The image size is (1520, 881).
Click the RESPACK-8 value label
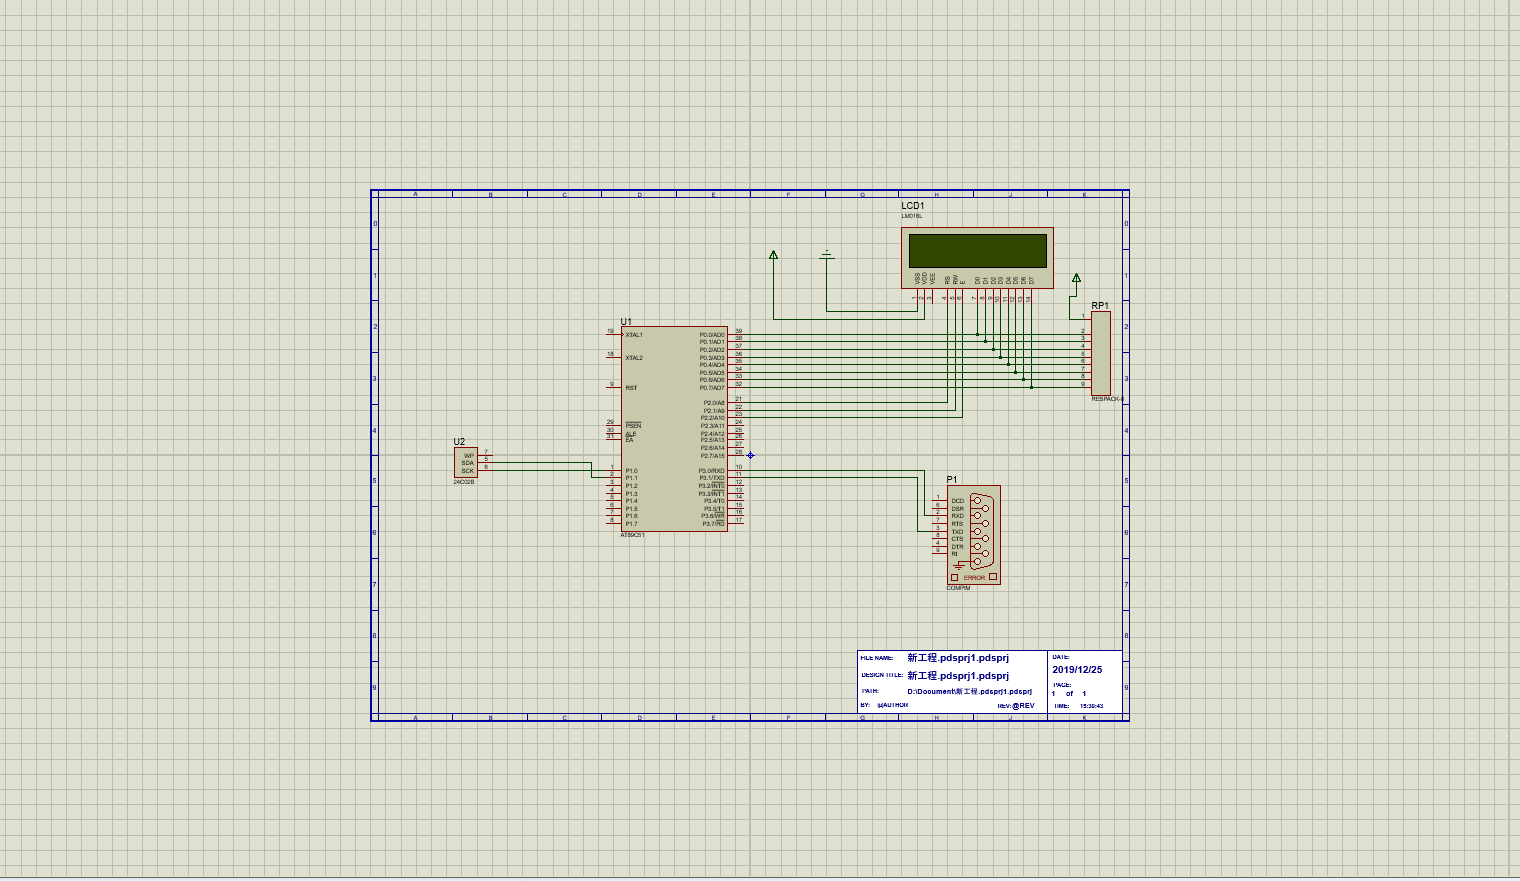[x=1107, y=399]
